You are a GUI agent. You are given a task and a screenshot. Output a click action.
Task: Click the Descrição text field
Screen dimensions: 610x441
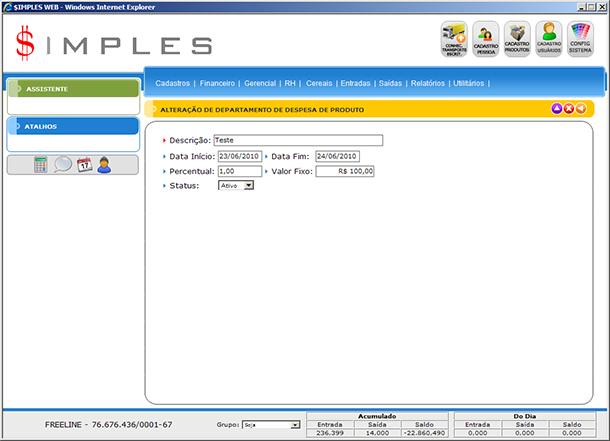pos(297,141)
